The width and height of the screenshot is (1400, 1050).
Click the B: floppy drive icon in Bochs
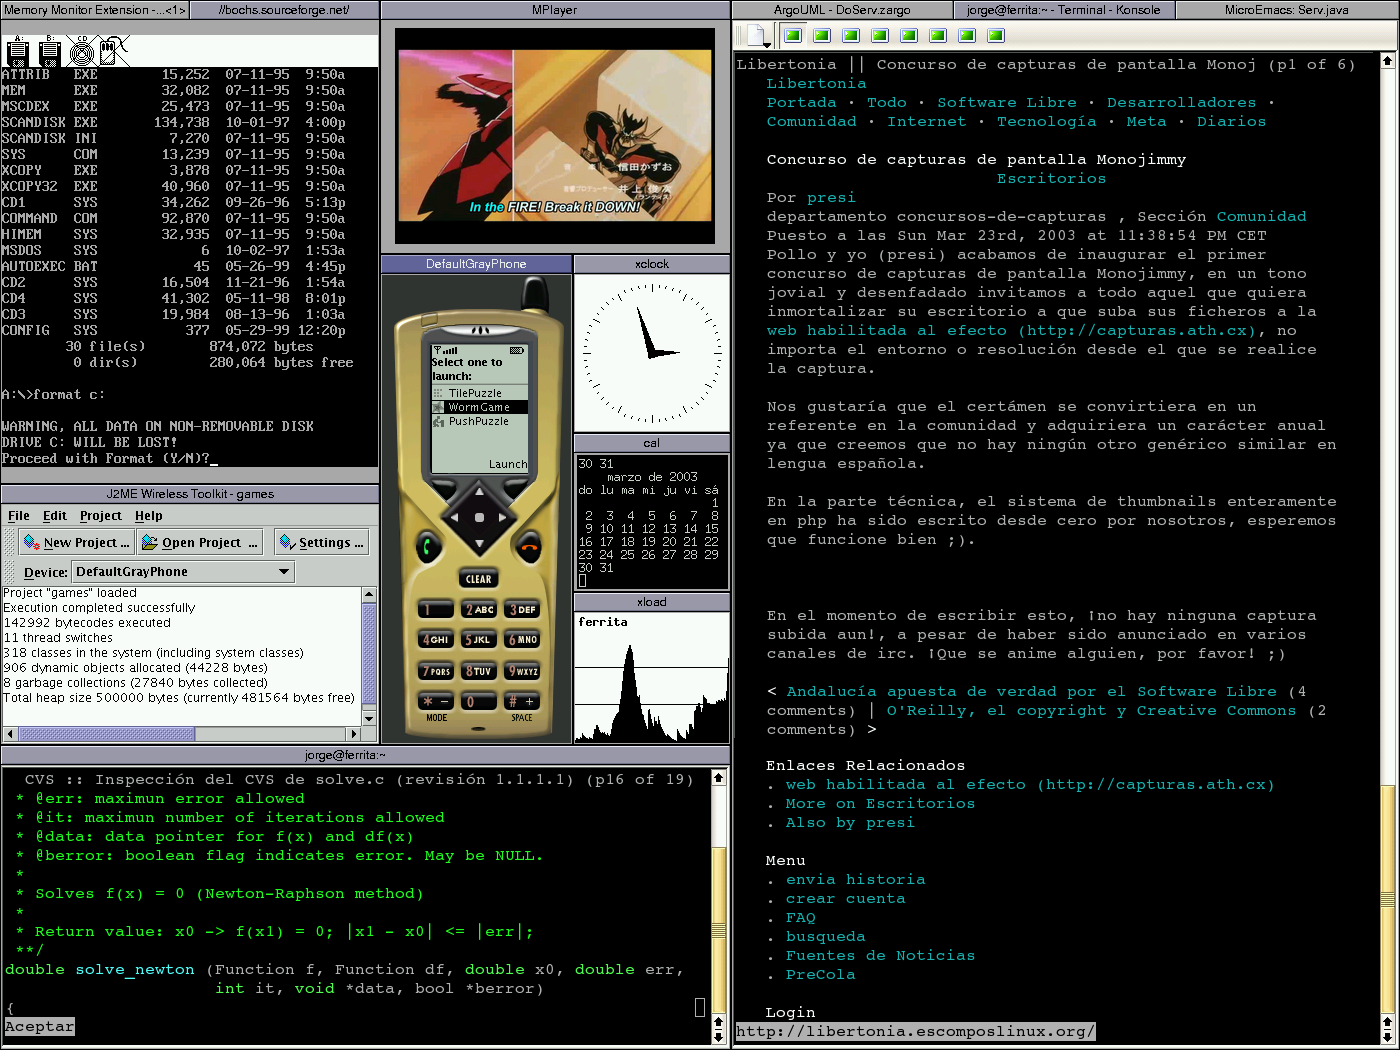pyautogui.click(x=50, y=51)
